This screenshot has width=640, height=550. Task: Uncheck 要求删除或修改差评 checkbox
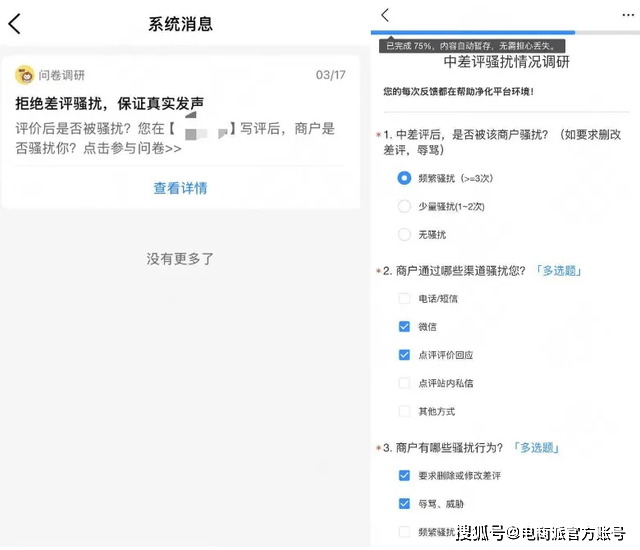pos(404,476)
